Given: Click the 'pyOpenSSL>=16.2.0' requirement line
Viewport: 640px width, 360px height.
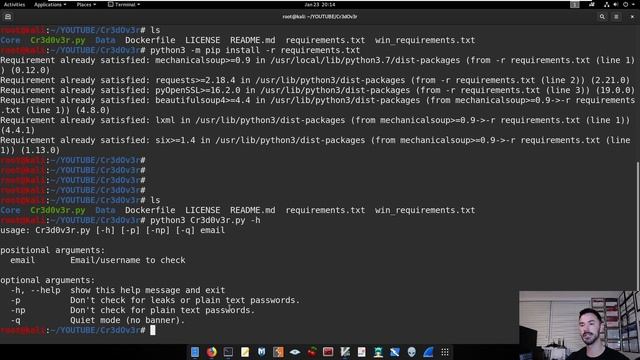Looking at the screenshot, I should [318, 90].
